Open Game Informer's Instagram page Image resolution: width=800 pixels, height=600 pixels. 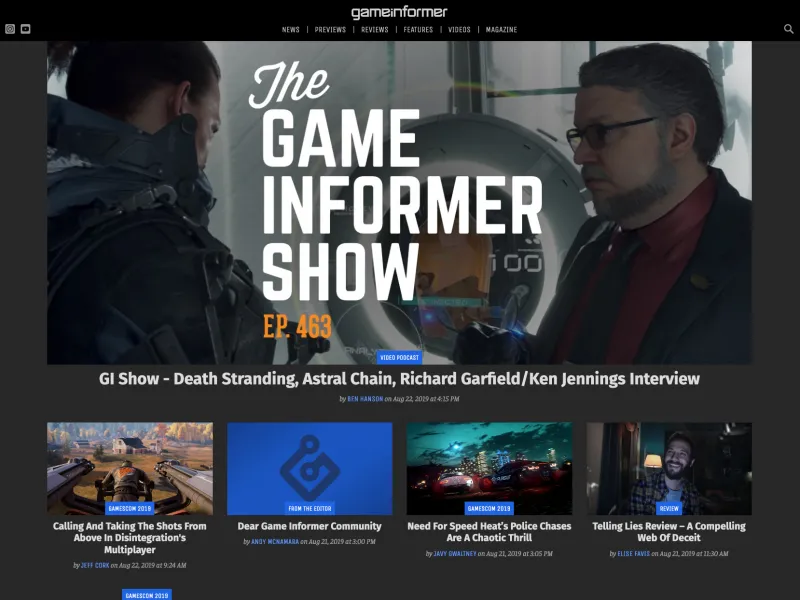coord(11,29)
